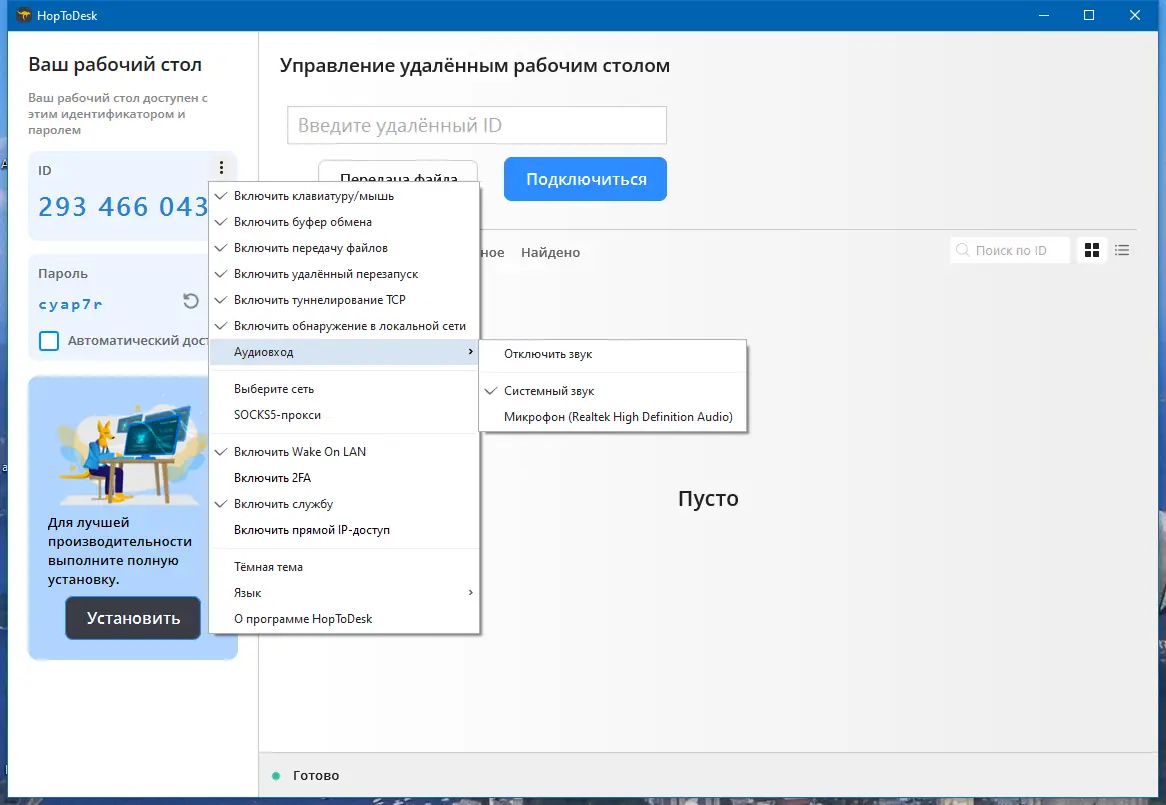The image size is (1166, 805).
Task: Expand the Language (Язык) submenu
Action: tap(344, 593)
